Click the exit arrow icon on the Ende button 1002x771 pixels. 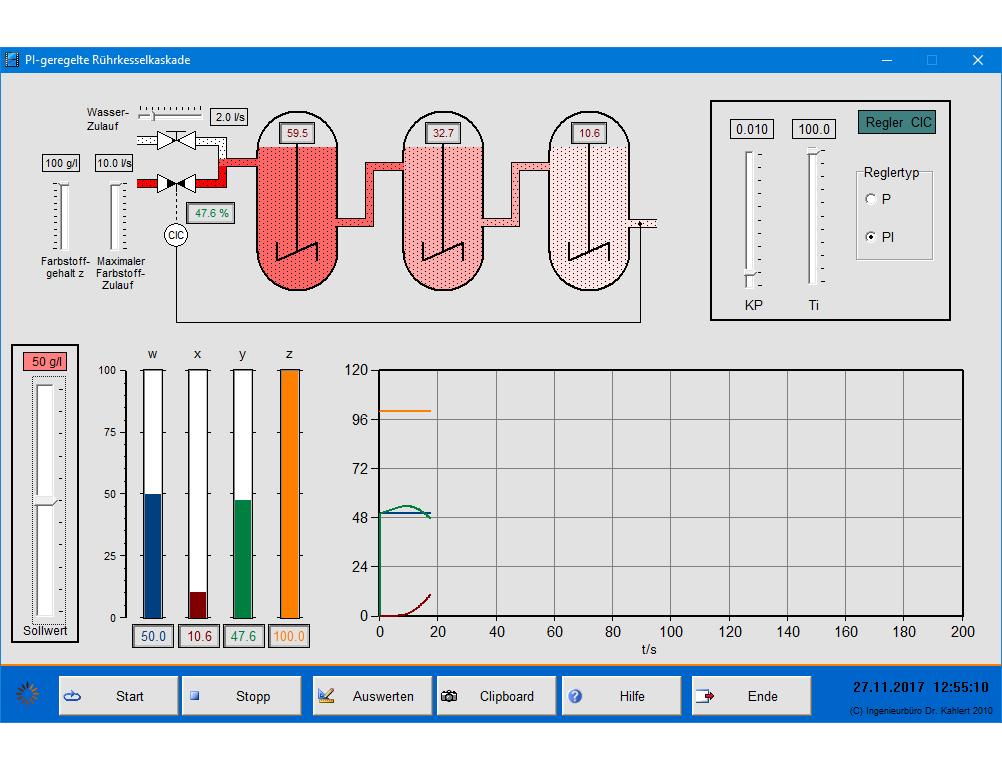(x=705, y=696)
